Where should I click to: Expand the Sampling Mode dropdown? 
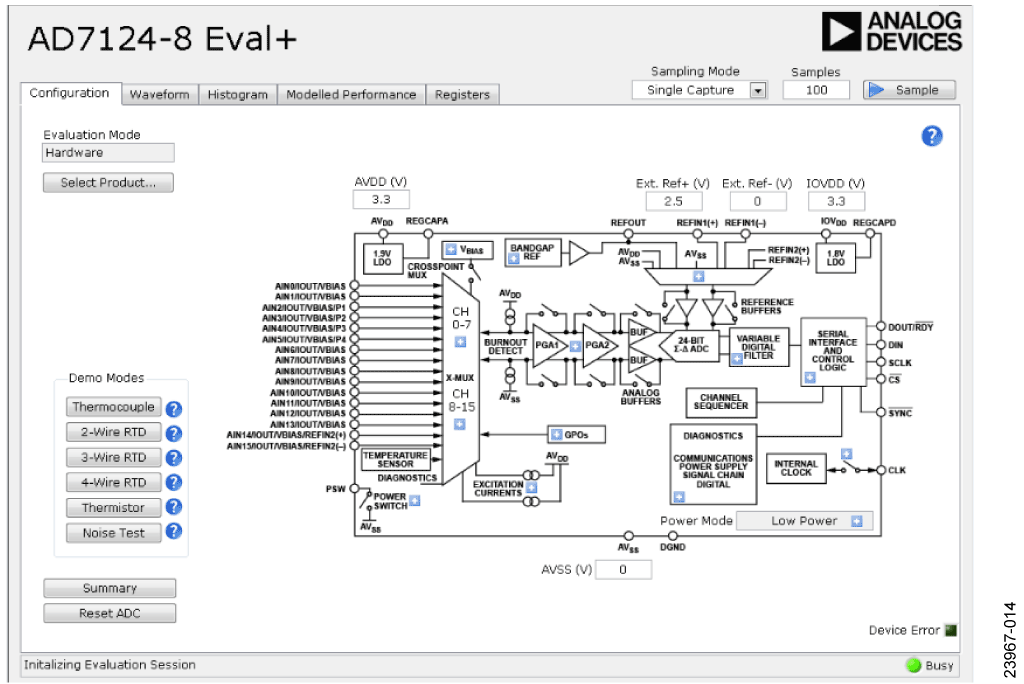[757, 90]
